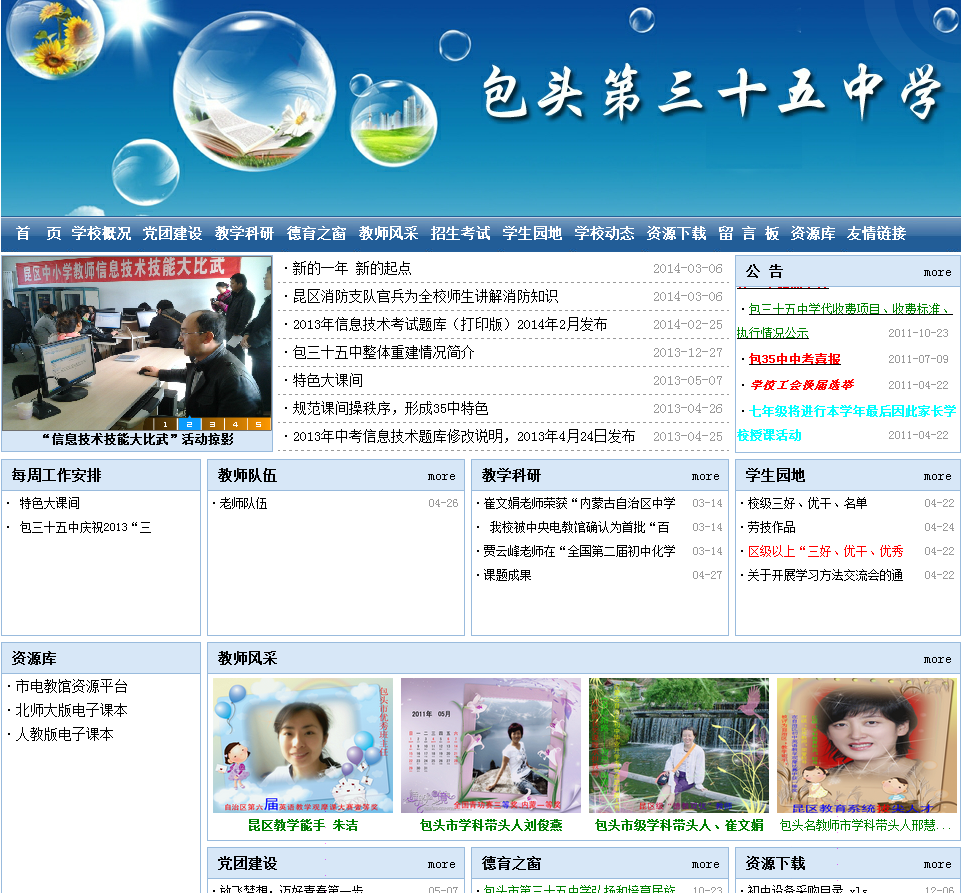Open the 老师队伍 link

tap(243, 504)
